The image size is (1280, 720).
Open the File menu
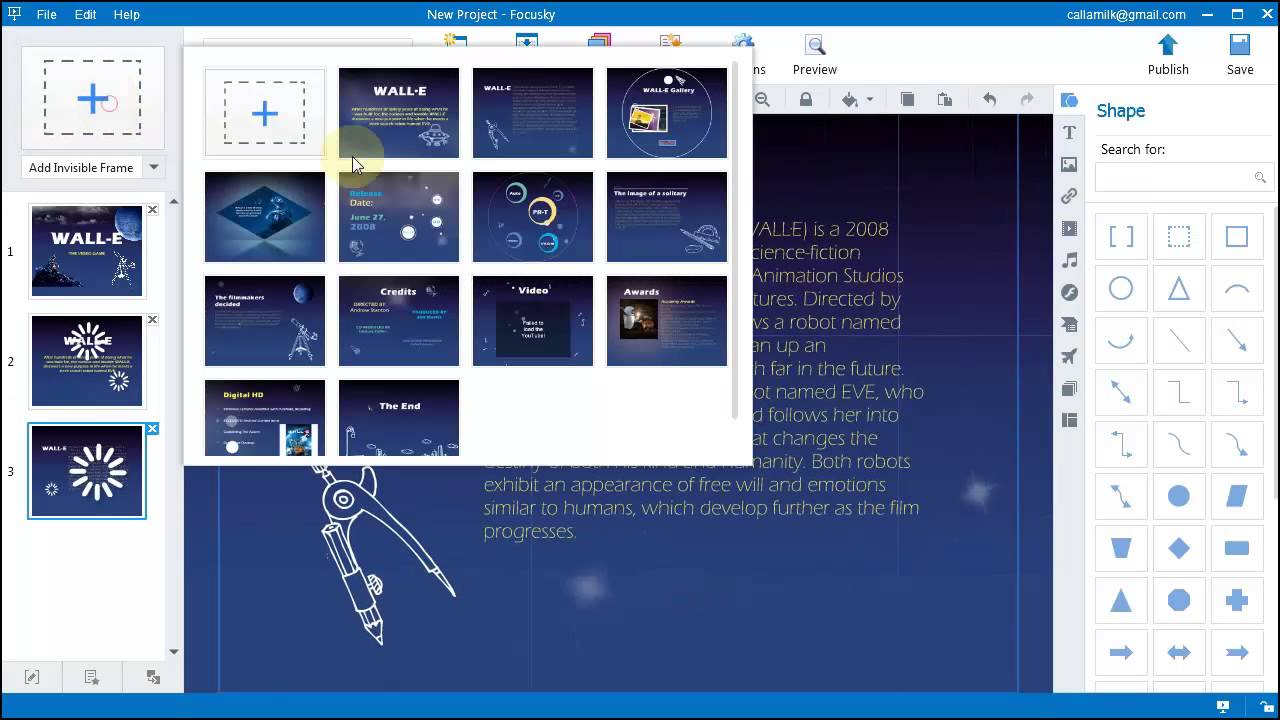tap(46, 14)
